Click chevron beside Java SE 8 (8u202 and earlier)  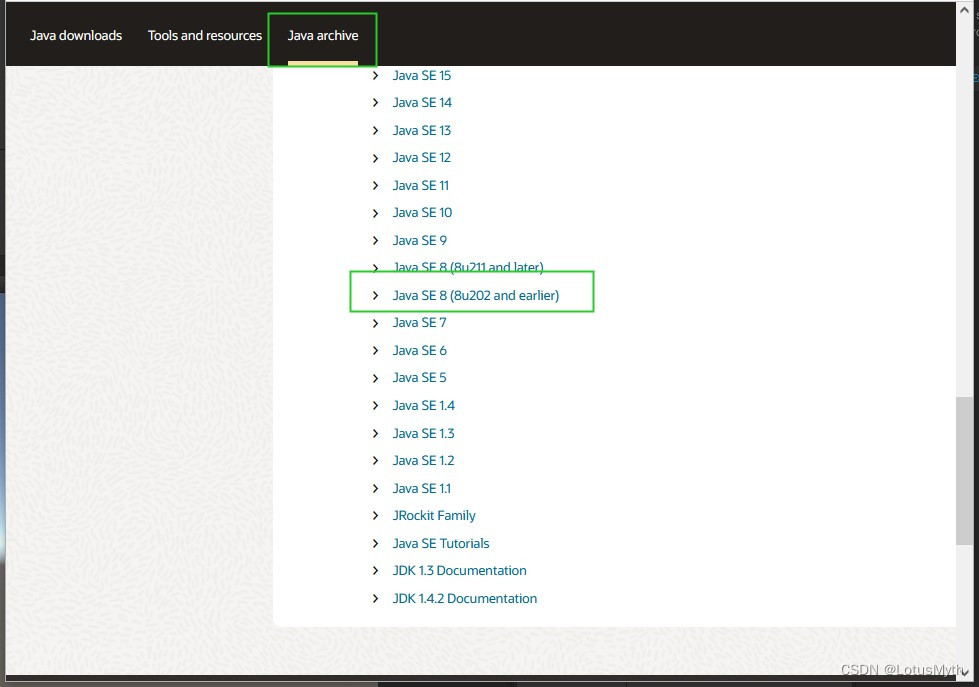pyautogui.click(x=375, y=295)
